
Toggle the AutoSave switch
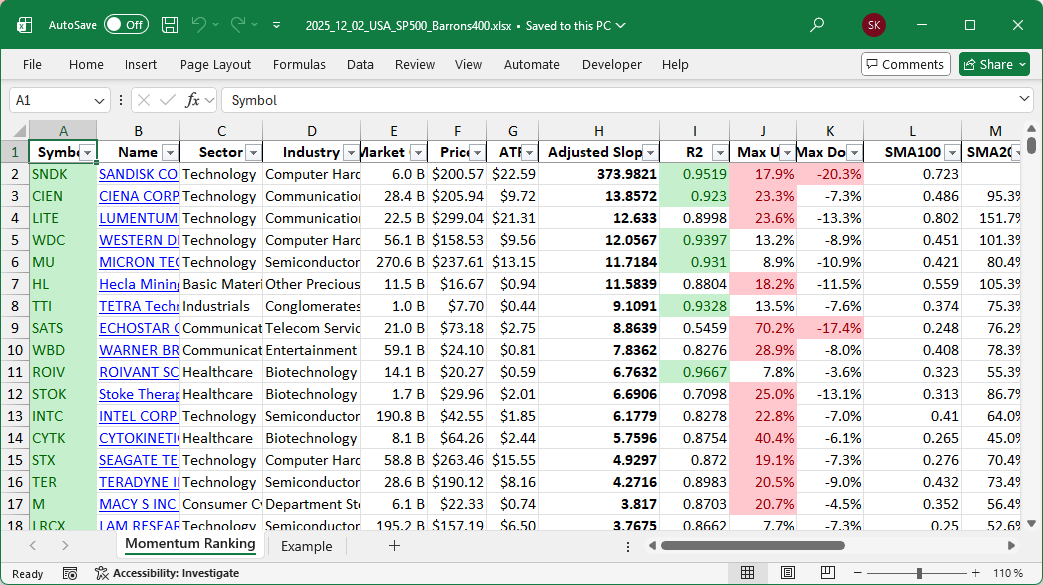(x=126, y=25)
